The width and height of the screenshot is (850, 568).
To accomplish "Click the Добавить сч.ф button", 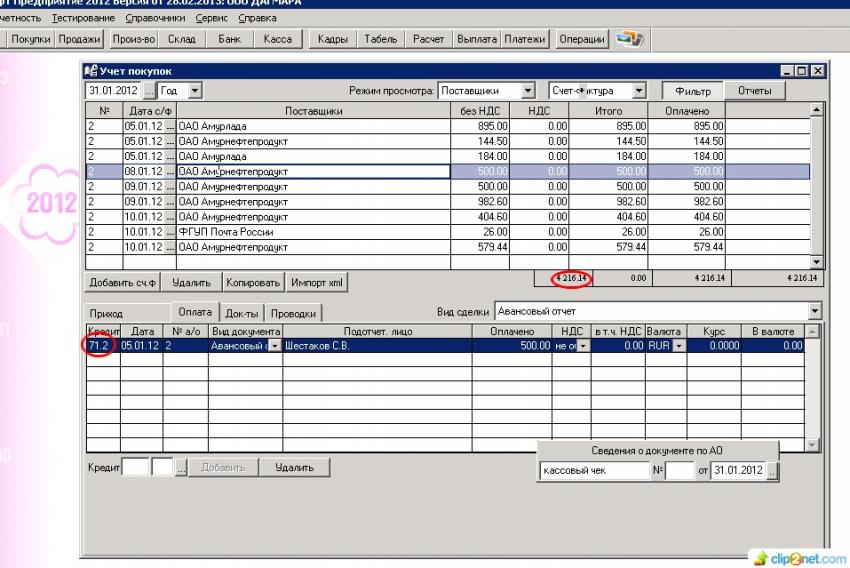I will point(122,282).
